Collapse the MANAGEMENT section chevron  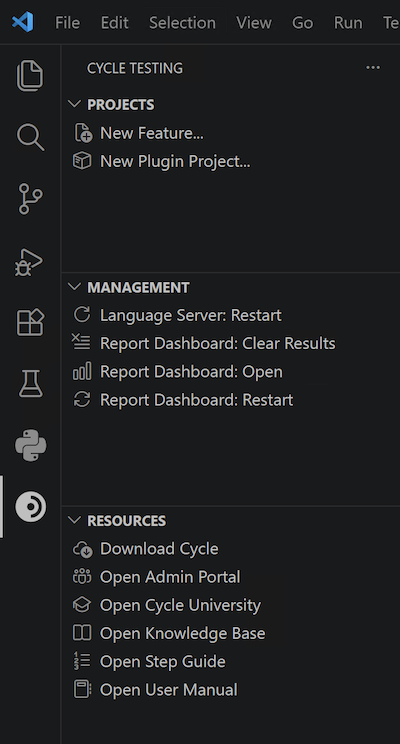point(74,287)
